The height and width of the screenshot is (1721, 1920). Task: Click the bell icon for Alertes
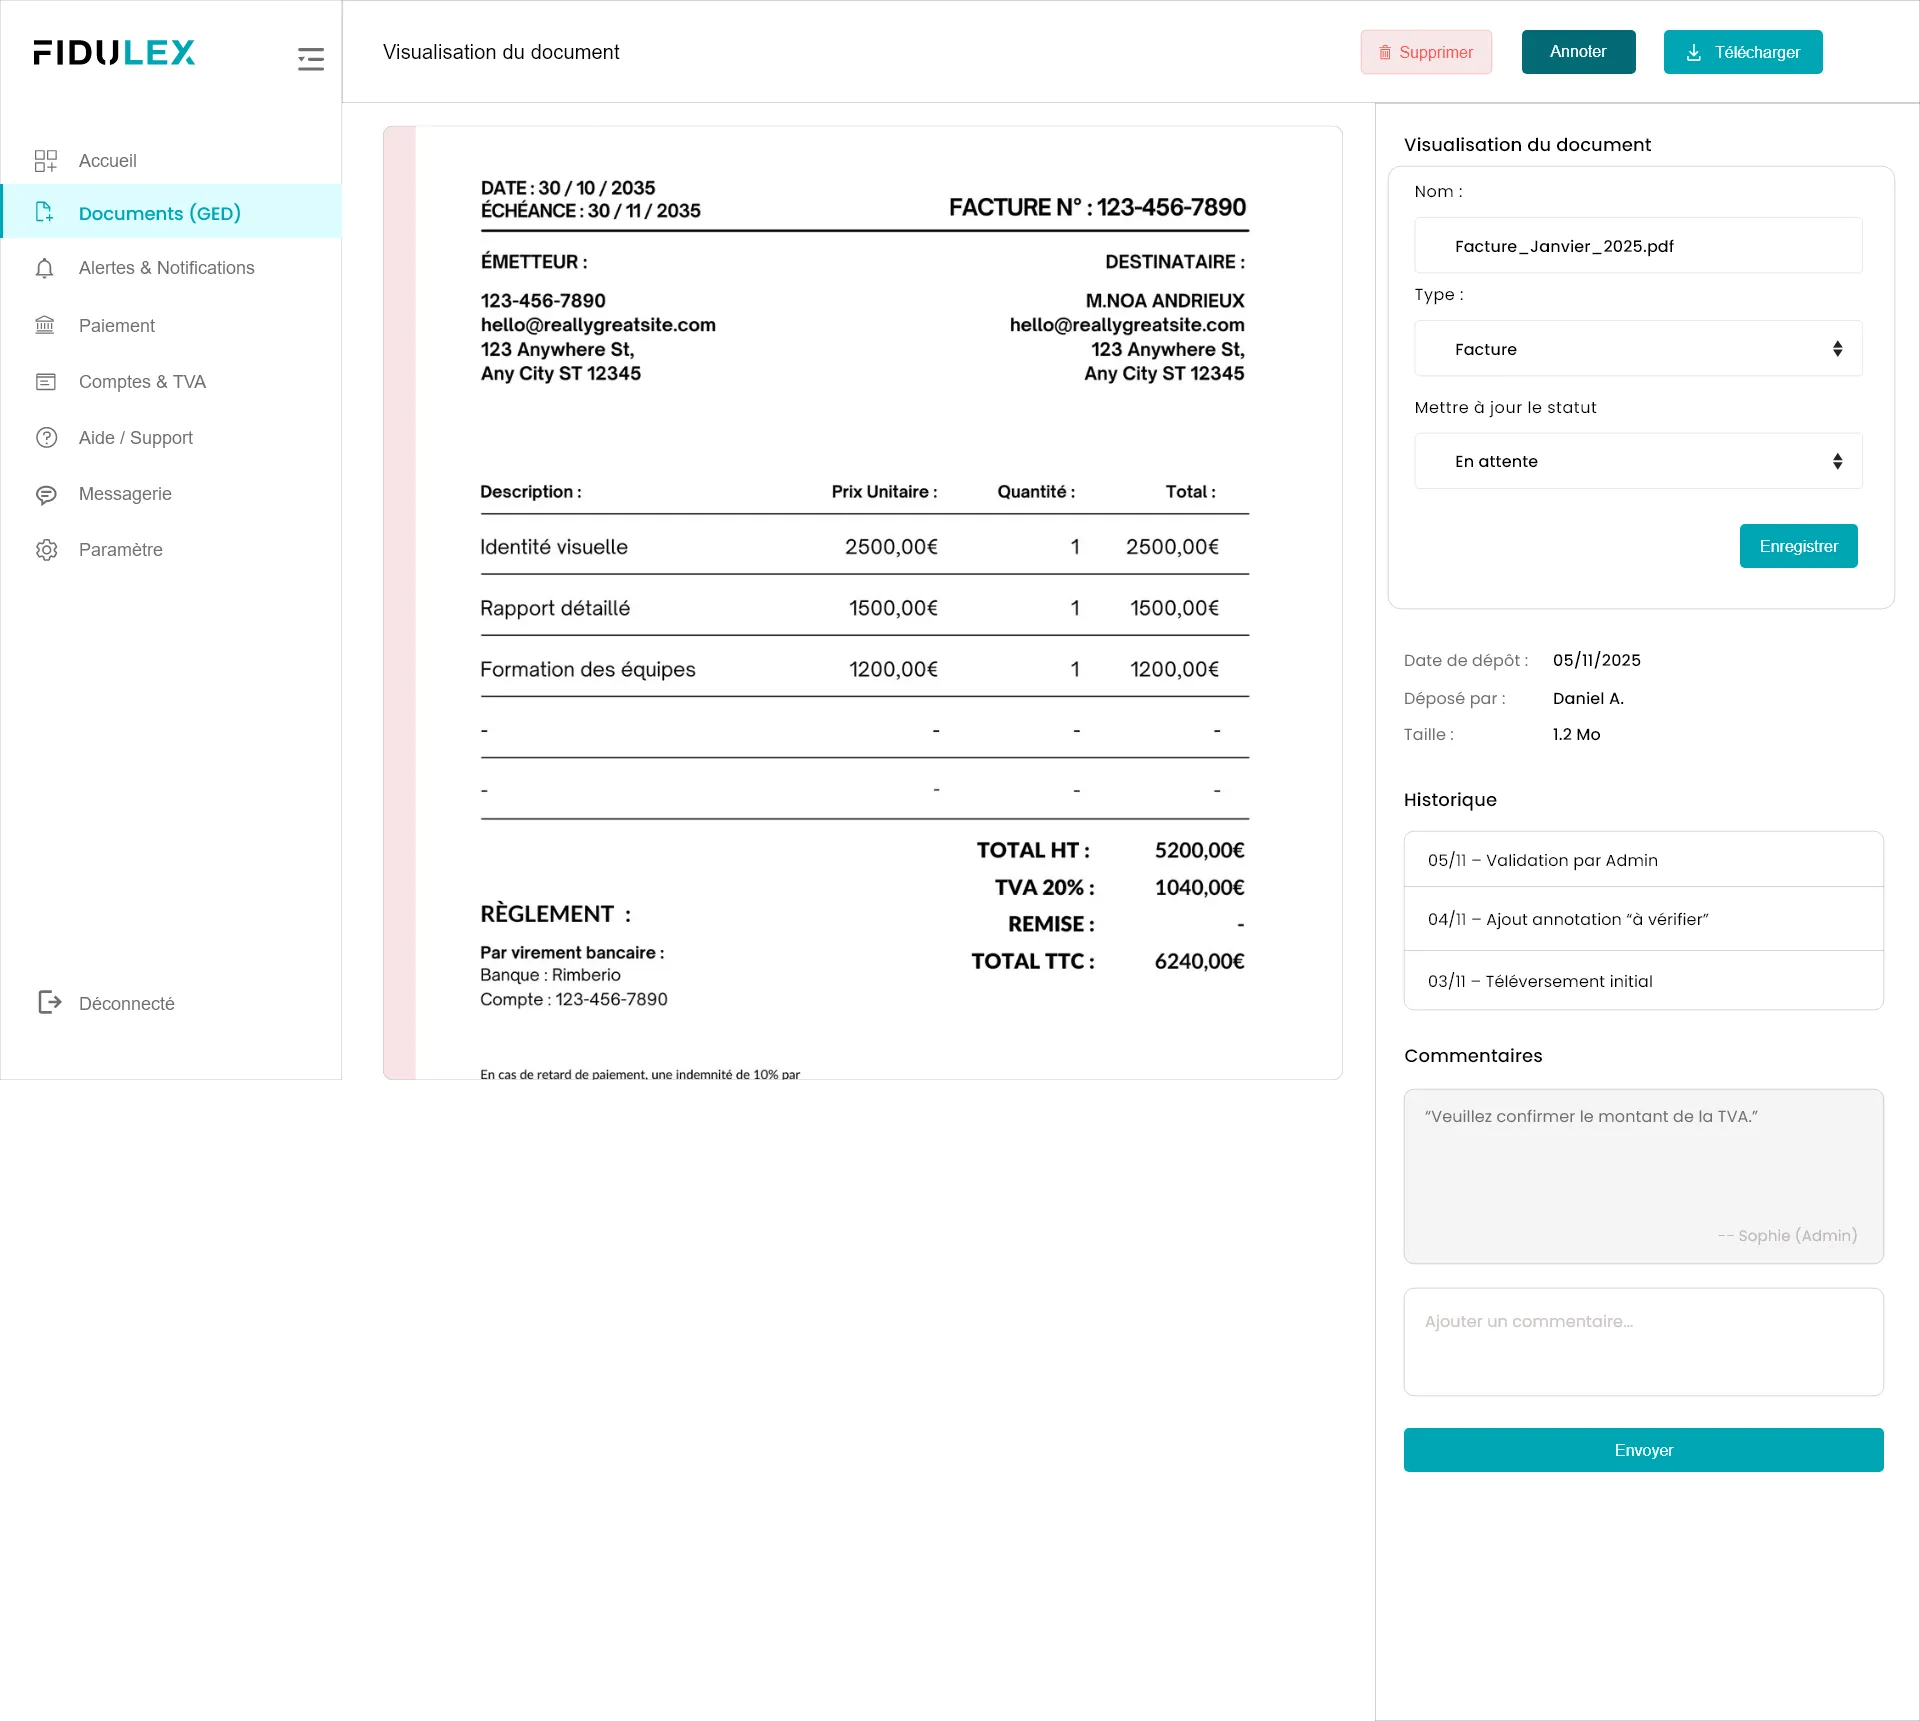click(x=44, y=268)
